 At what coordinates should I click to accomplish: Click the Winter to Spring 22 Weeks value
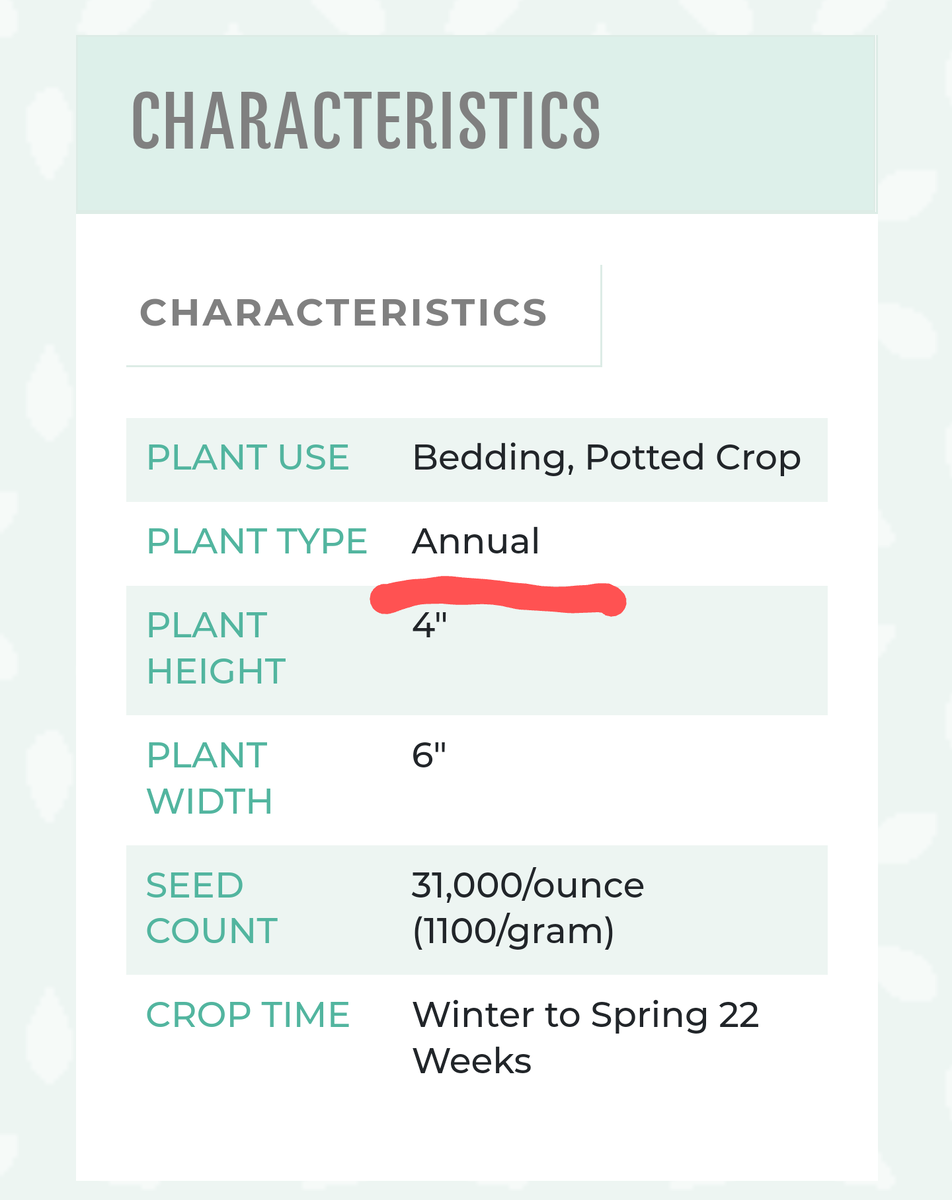tap(585, 1037)
